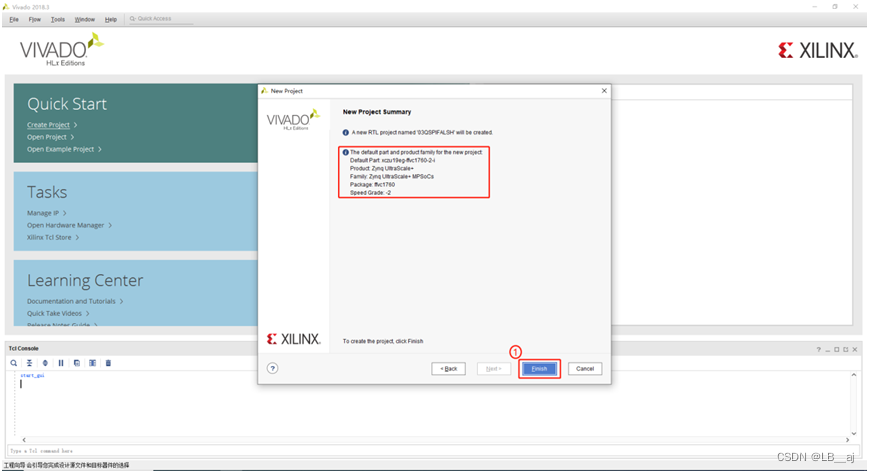869x473 pixels.
Task: Click the Back button in the wizard
Action: tap(448, 369)
